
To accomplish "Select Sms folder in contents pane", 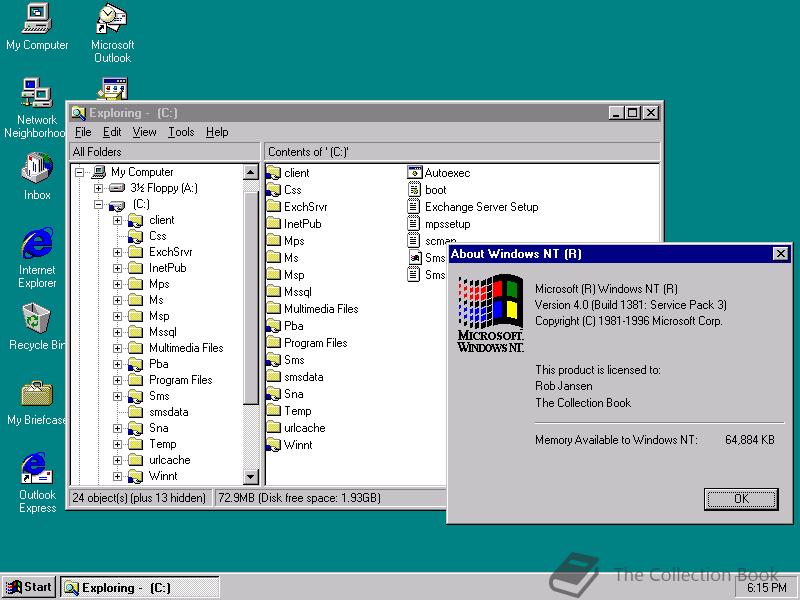I will [286, 360].
